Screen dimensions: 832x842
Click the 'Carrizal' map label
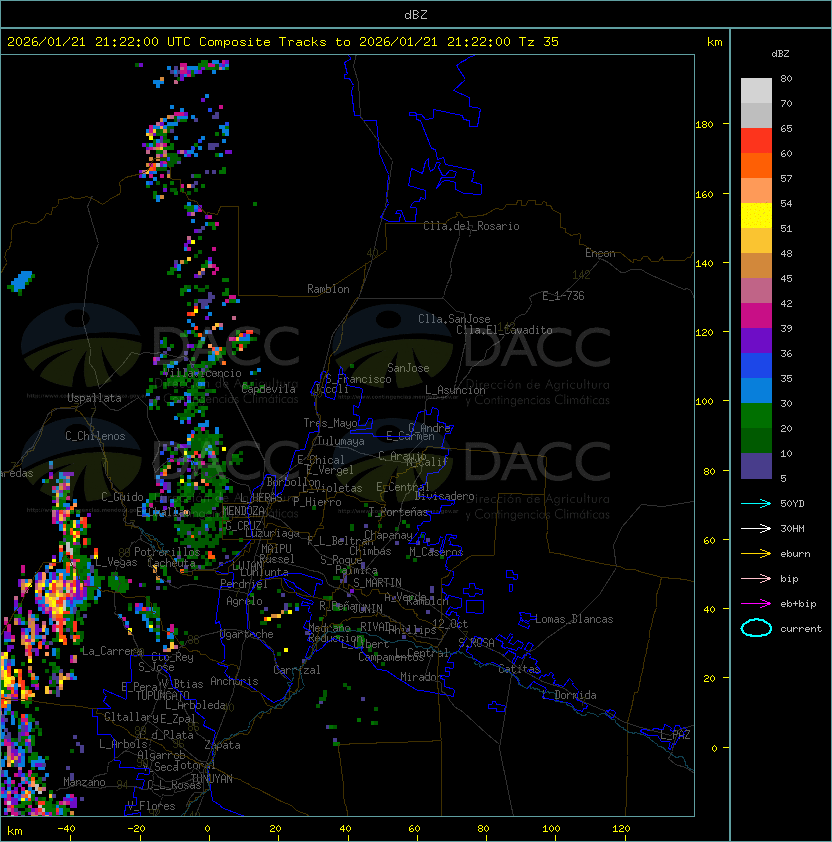point(296,670)
